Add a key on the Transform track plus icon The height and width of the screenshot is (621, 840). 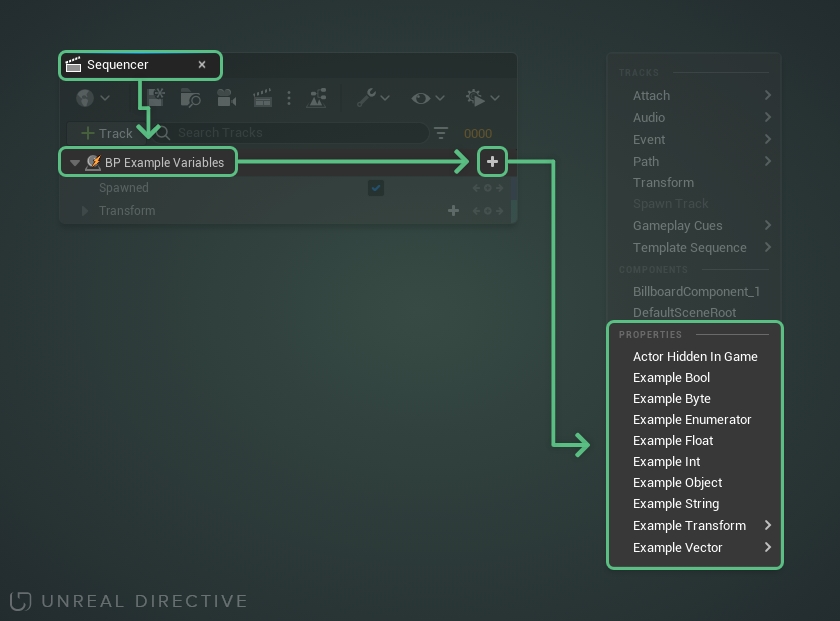coord(453,211)
